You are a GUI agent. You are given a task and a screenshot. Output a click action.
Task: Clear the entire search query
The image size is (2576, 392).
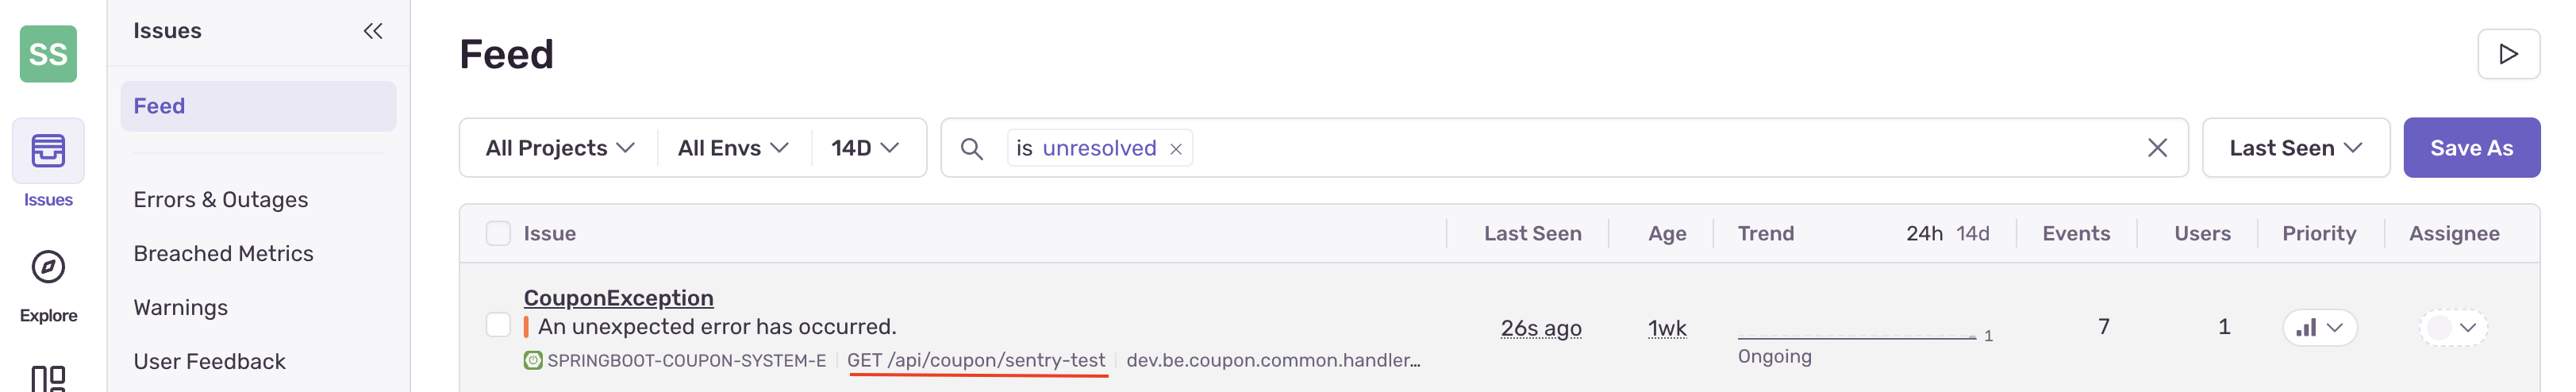tap(2157, 148)
